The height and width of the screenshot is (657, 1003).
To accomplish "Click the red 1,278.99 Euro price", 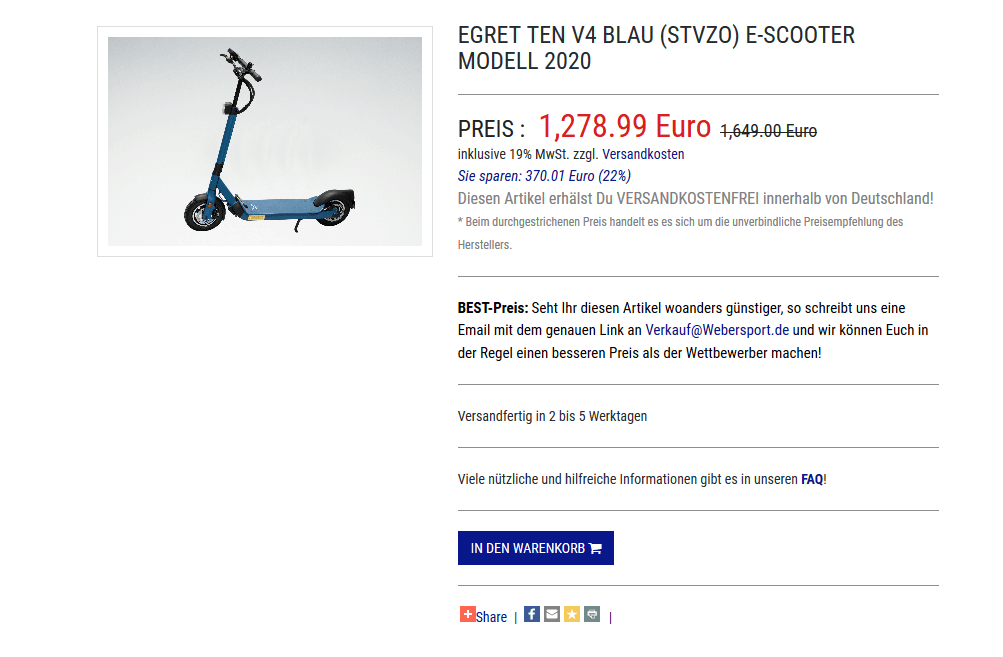I will pos(624,127).
